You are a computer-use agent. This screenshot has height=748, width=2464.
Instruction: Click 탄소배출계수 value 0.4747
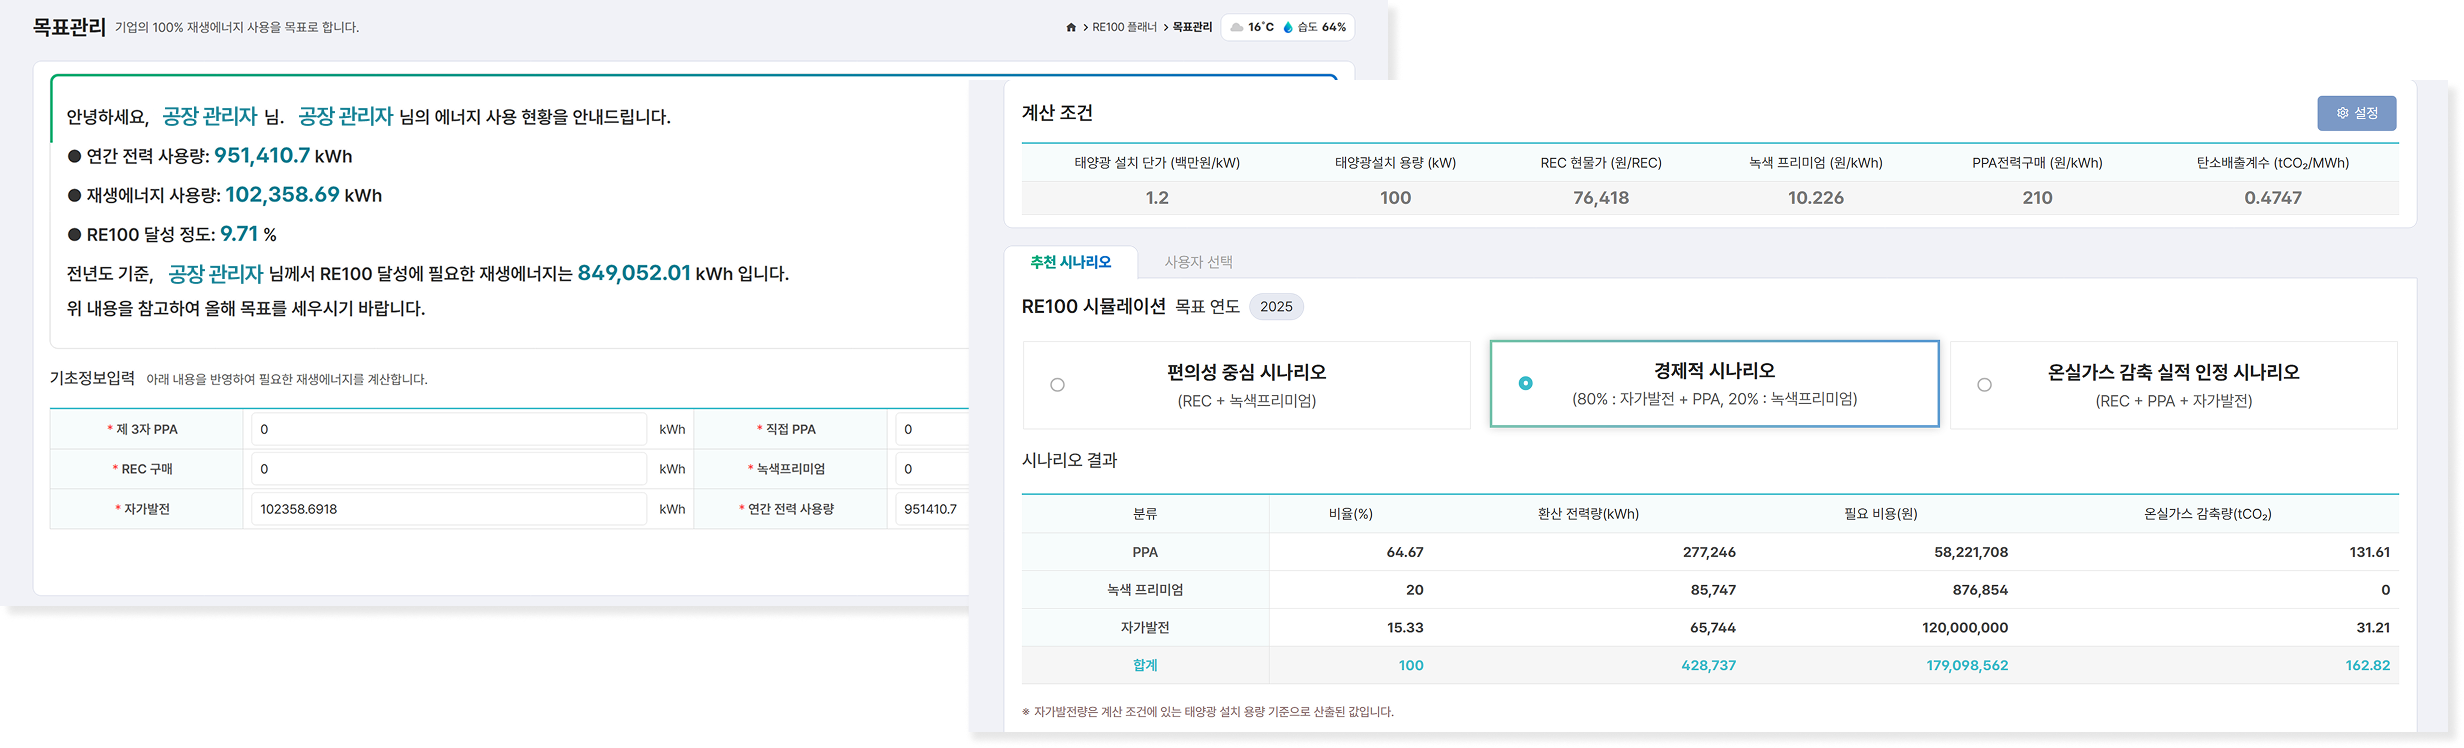click(2272, 198)
